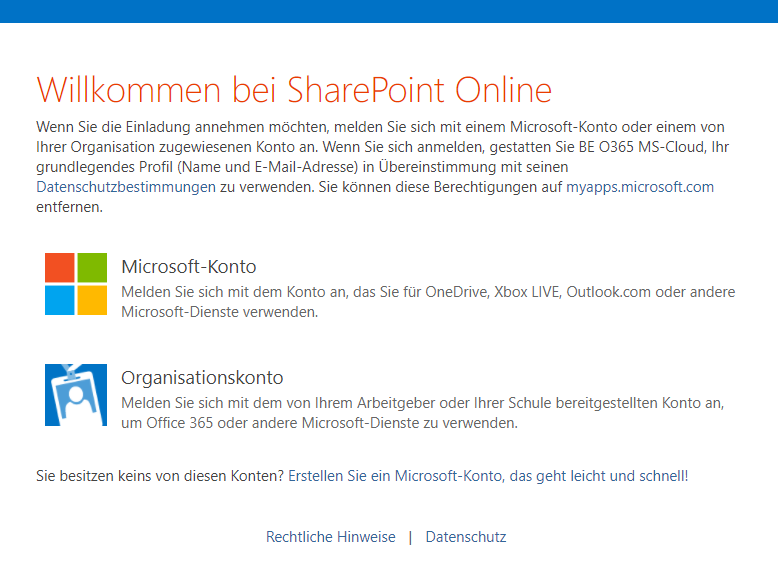Open the Datenschutzbestimmungen link
Screen dimensions: 778x571
(125, 187)
